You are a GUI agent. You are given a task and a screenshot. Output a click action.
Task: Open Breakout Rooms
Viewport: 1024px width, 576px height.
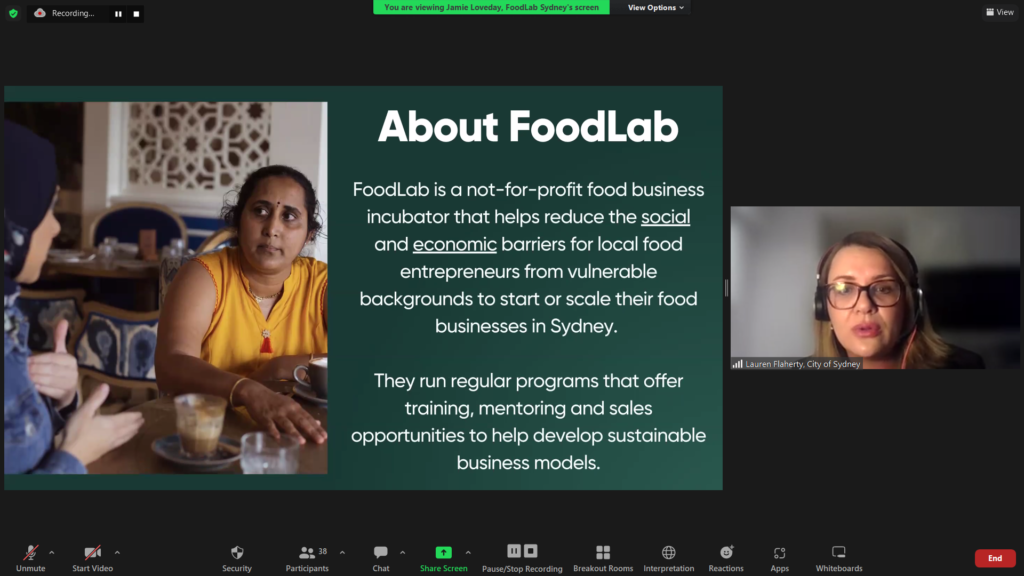pyautogui.click(x=603, y=558)
